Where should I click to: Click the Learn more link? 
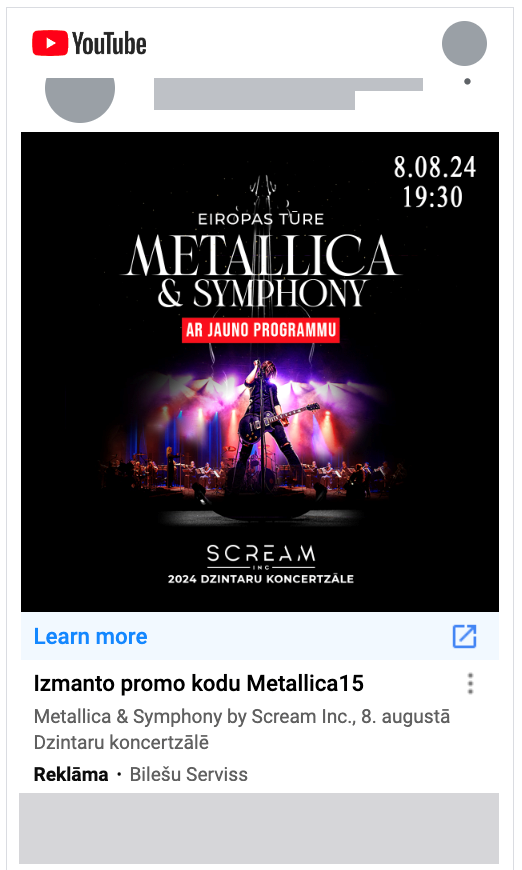(x=90, y=636)
